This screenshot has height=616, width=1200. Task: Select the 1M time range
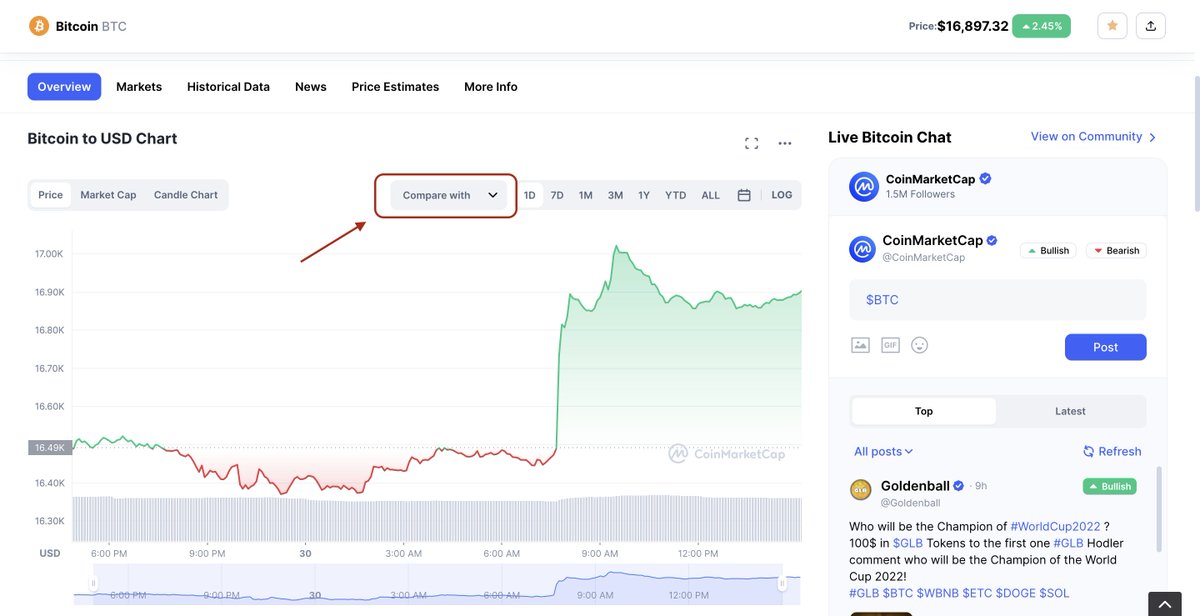586,195
